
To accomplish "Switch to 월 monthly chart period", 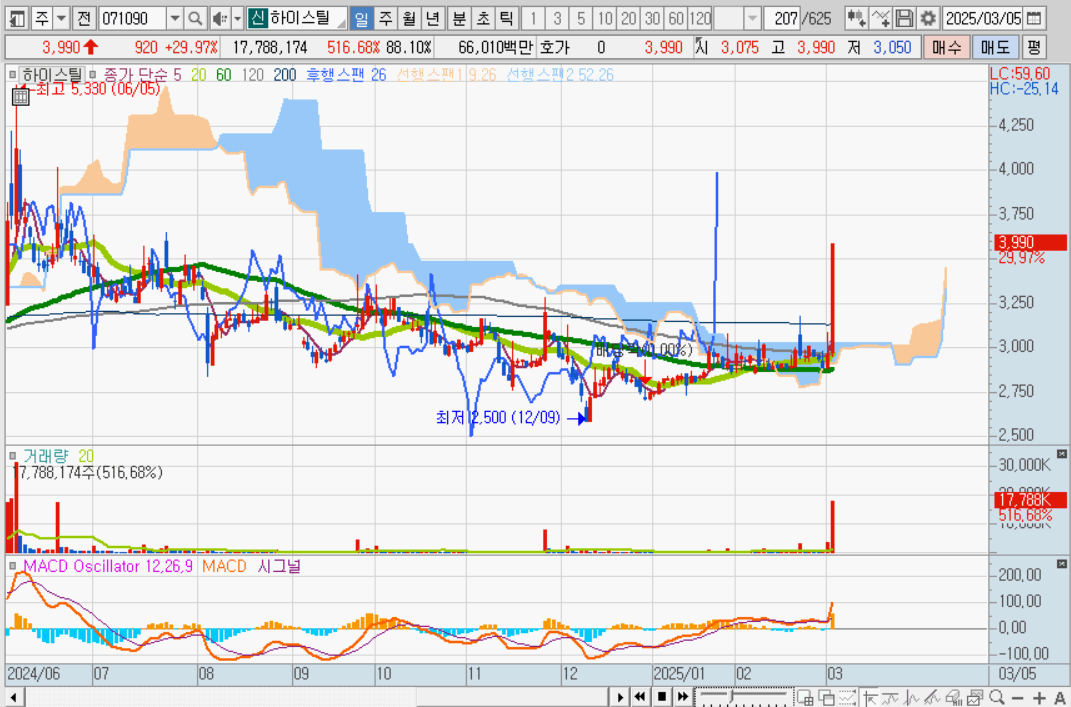I will [408, 18].
